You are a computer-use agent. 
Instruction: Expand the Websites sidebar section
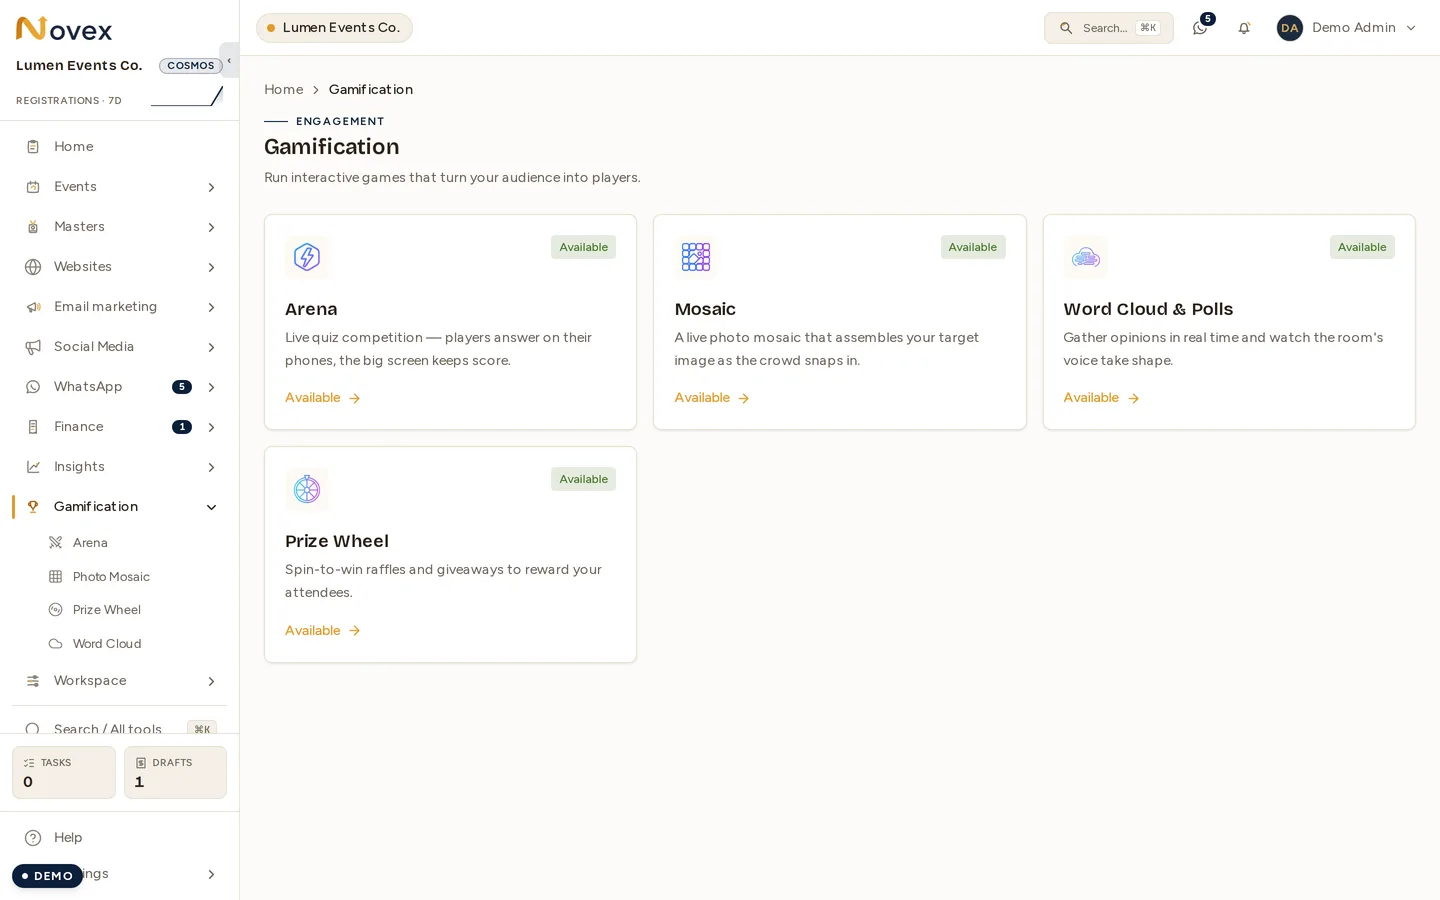[211, 267]
